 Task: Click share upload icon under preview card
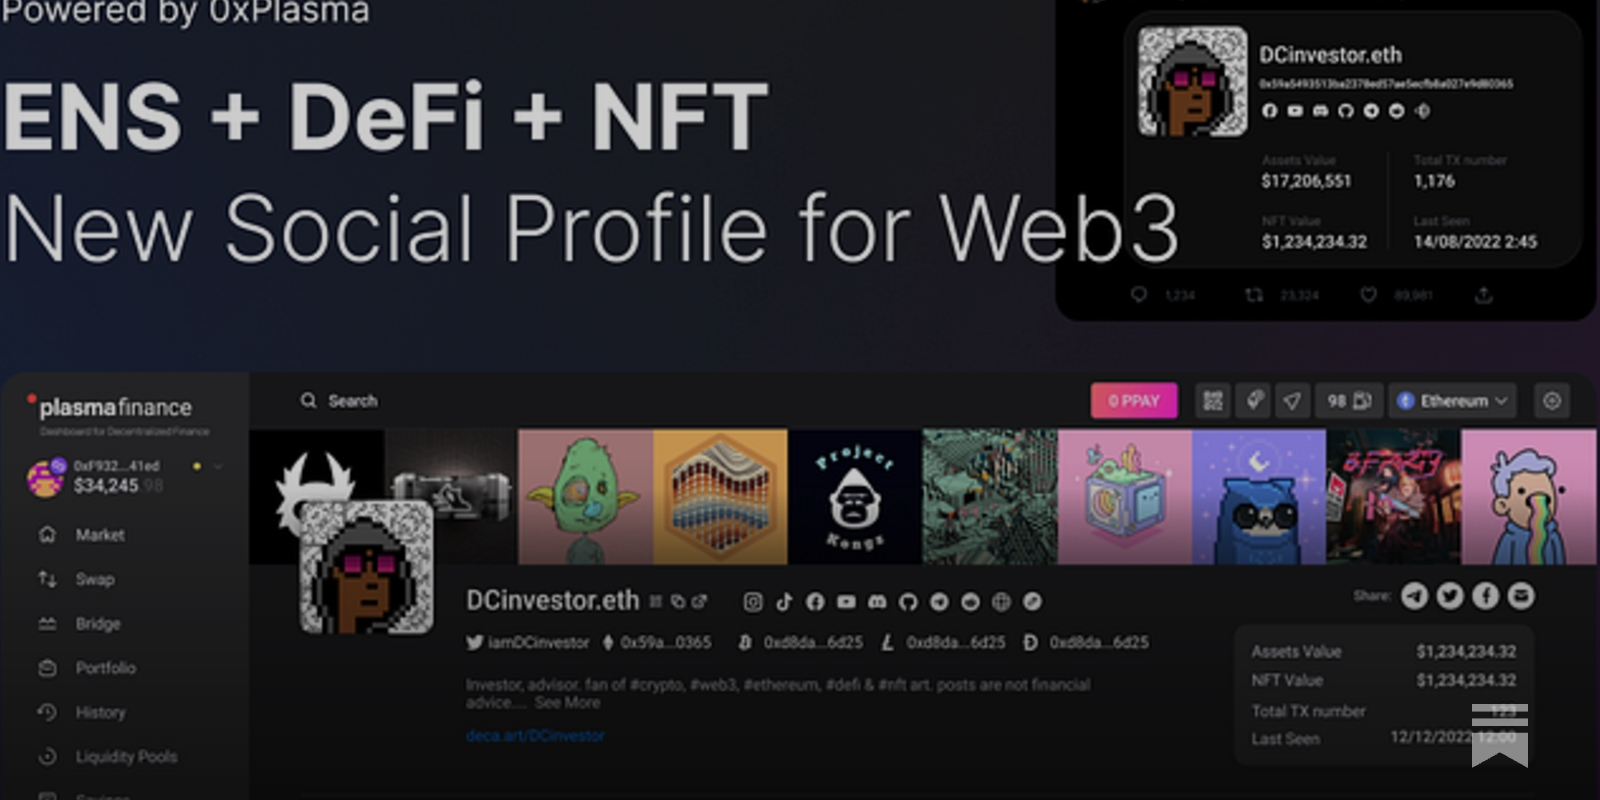[1484, 295]
